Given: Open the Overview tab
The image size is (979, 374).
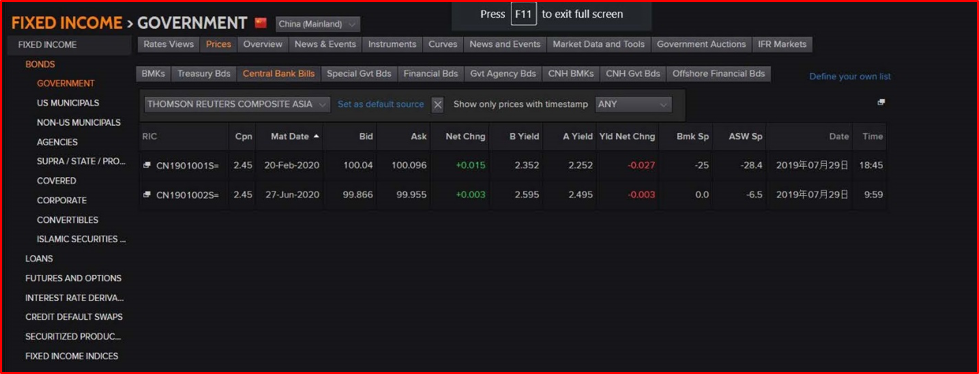Looking at the screenshot, I should [x=263, y=44].
